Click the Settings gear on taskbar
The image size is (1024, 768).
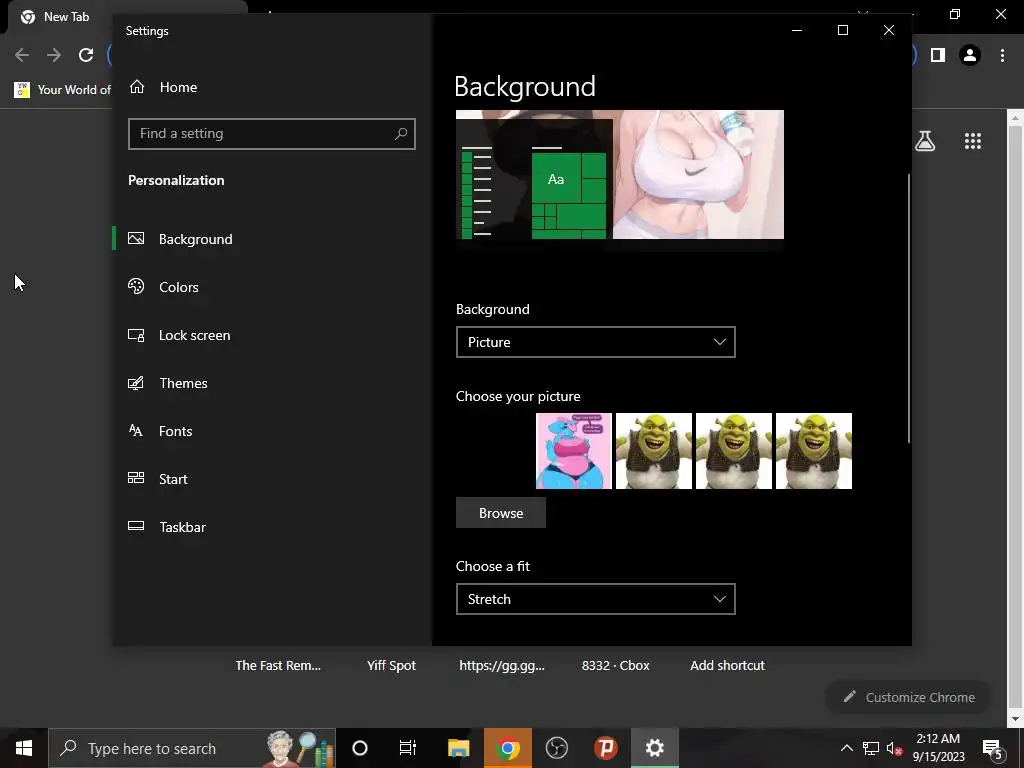[x=654, y=748]
